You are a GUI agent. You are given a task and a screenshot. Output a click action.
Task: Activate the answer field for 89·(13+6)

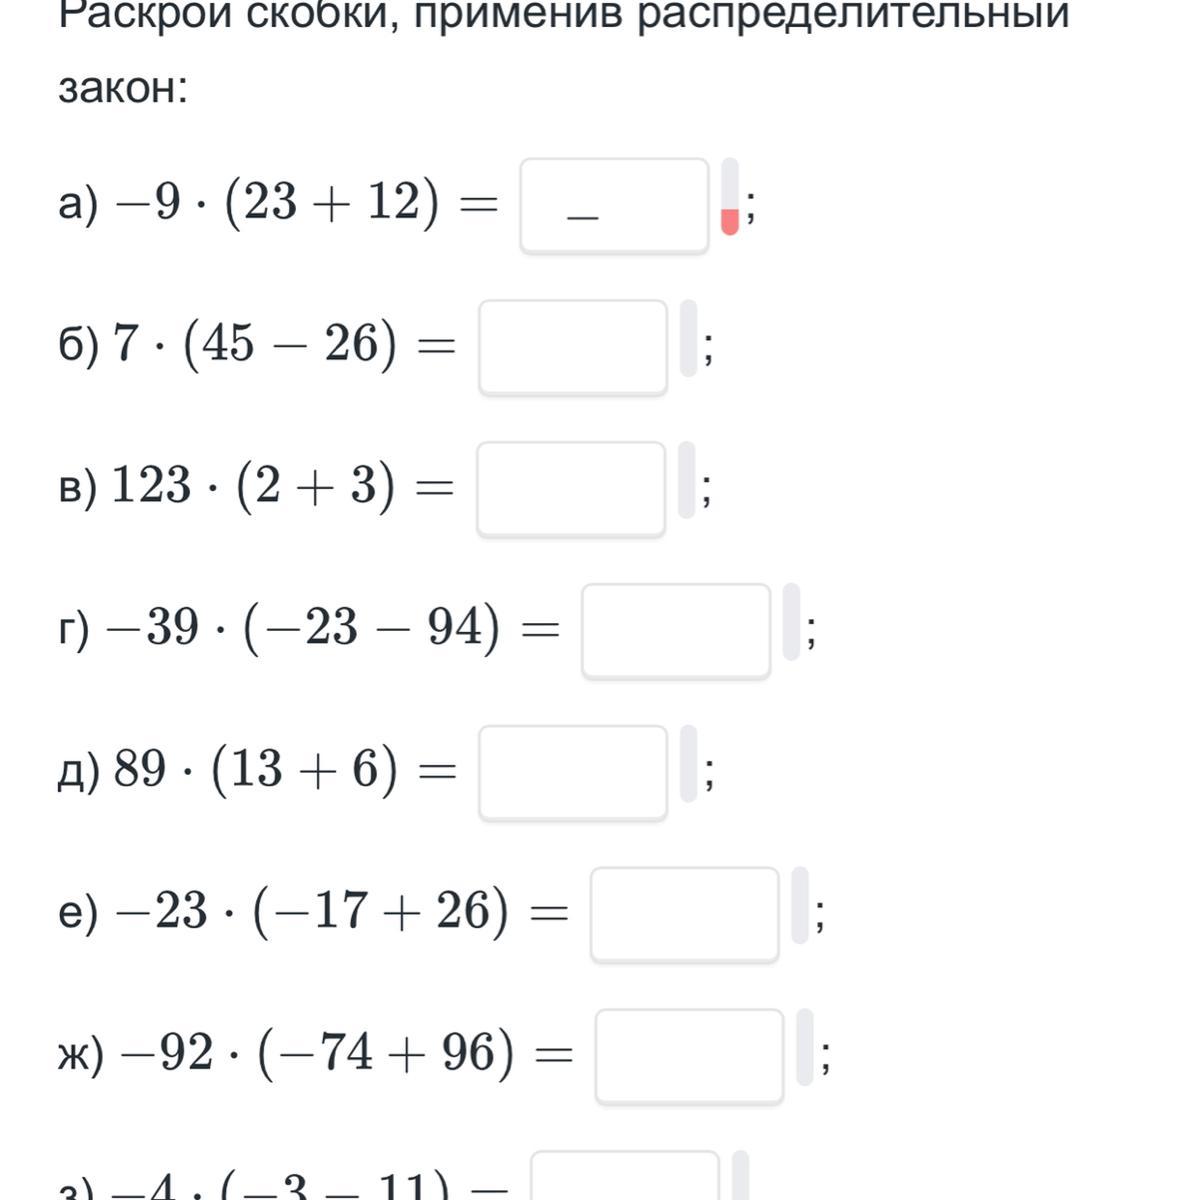click(x=573, y=773)
